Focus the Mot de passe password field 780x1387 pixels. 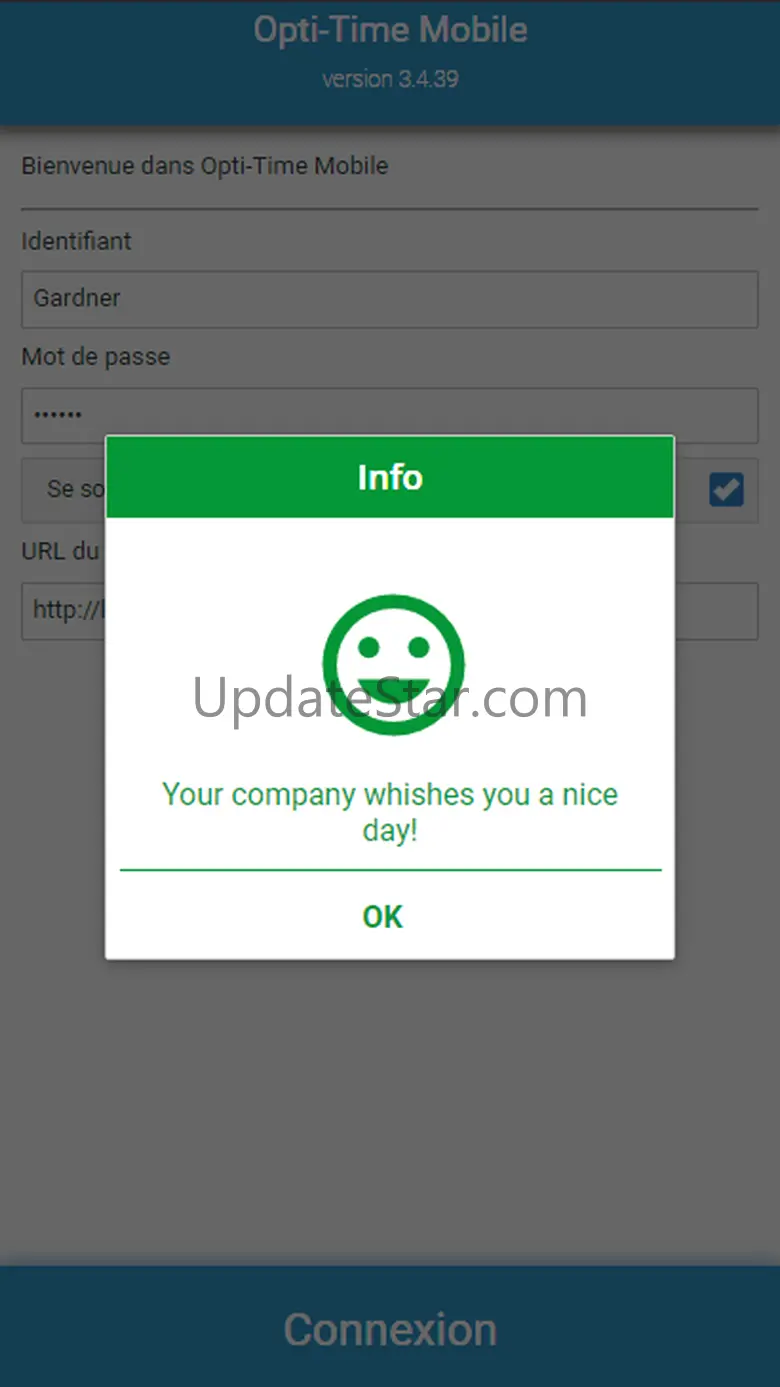pyautogui.click(x=390, y=415)
